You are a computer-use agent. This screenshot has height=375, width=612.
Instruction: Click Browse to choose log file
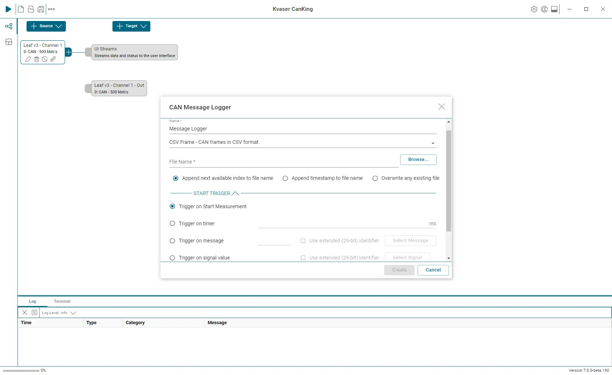pyautogui.click(x=418, y=160)
